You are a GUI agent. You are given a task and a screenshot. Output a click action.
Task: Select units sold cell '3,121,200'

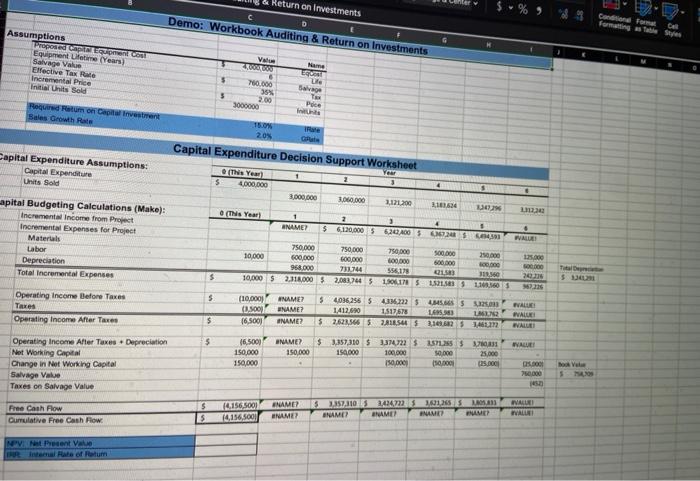398,203
